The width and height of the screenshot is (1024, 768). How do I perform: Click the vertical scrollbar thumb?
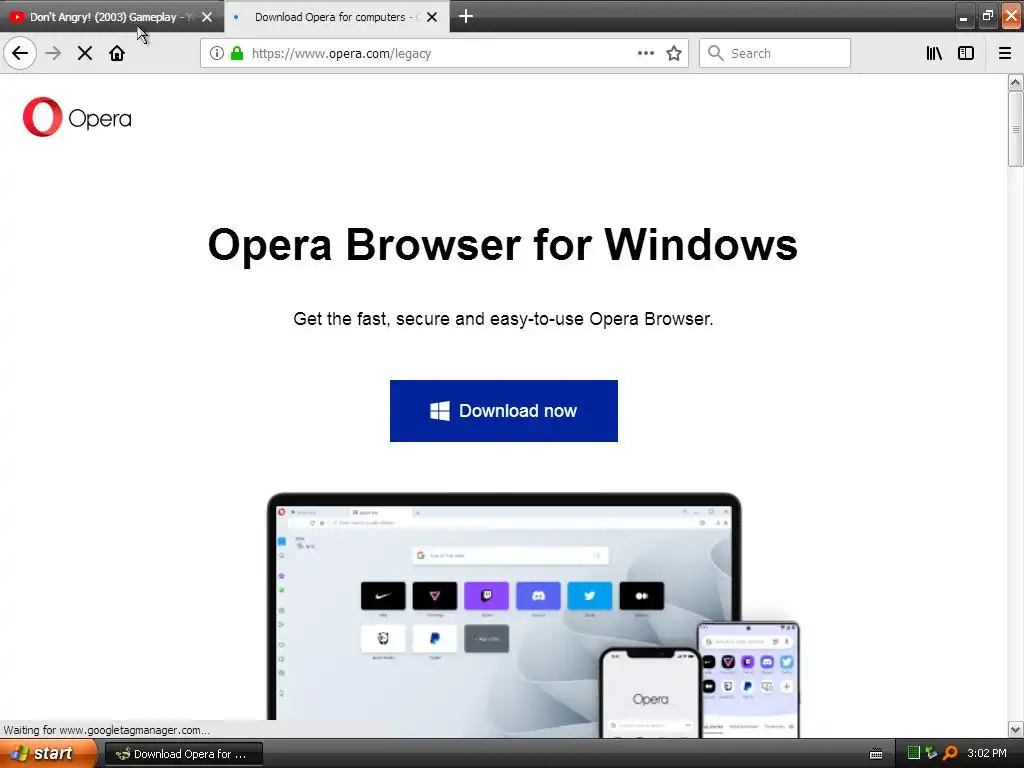pos(1015,129)
